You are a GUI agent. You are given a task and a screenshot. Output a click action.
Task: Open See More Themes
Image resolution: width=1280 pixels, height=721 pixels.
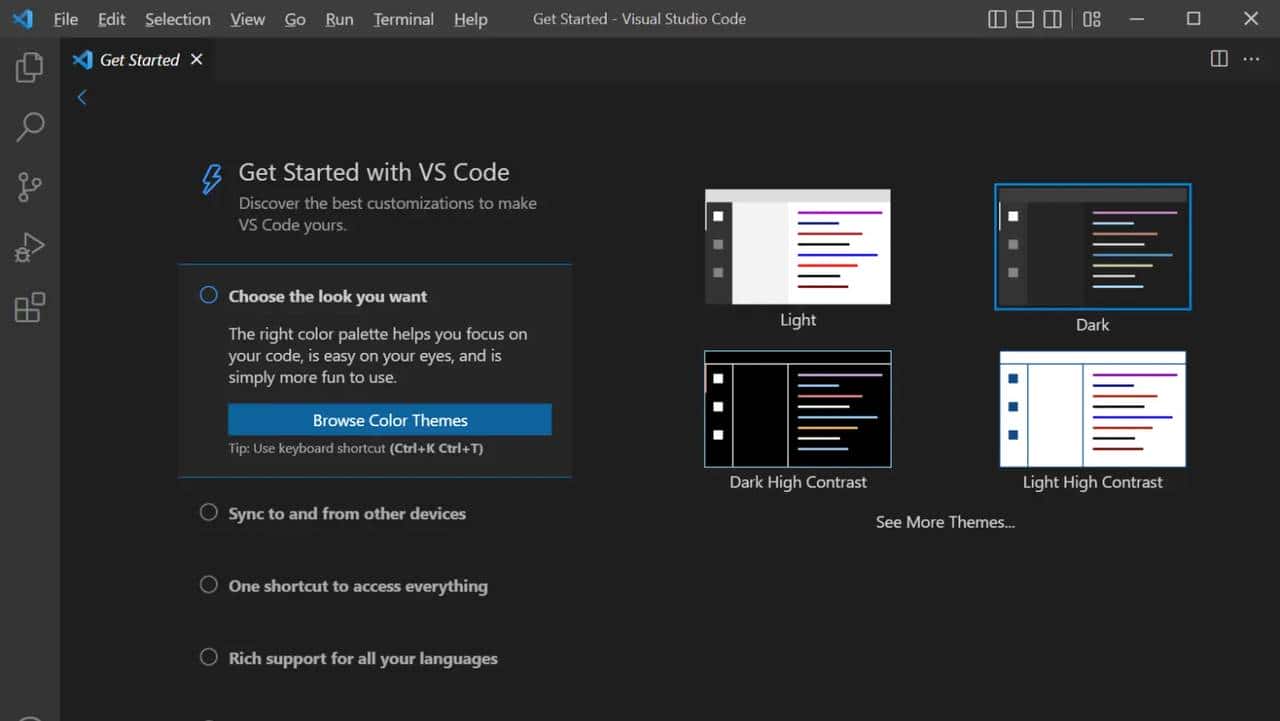944,521
